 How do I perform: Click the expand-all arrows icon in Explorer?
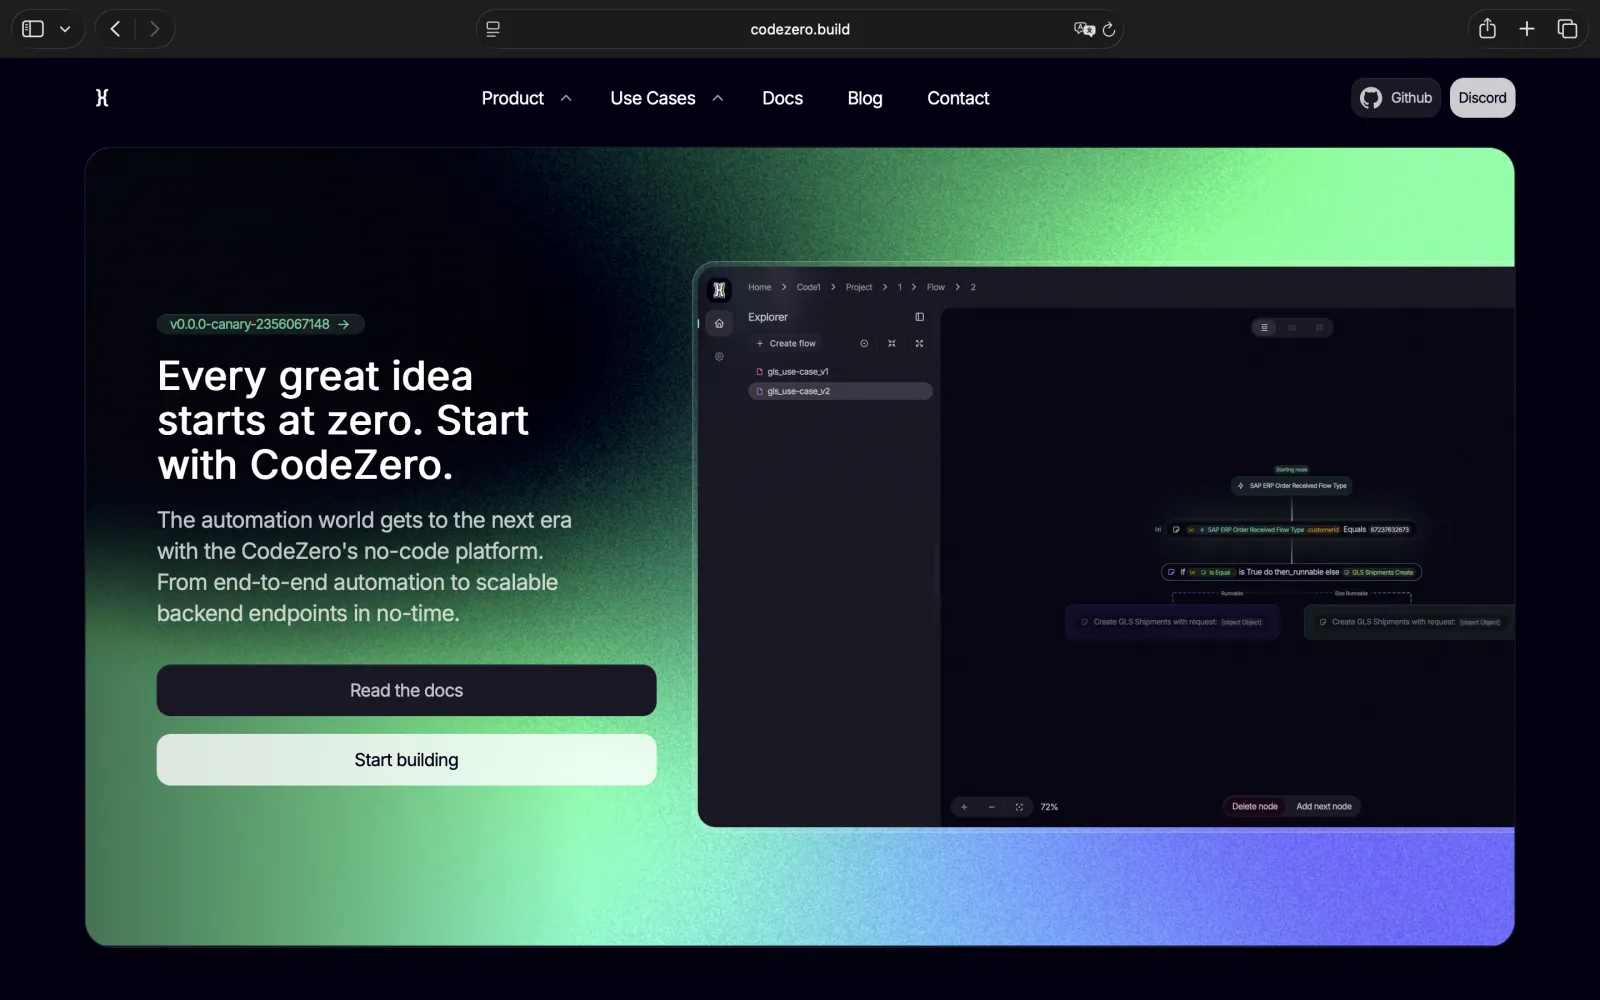919,343
